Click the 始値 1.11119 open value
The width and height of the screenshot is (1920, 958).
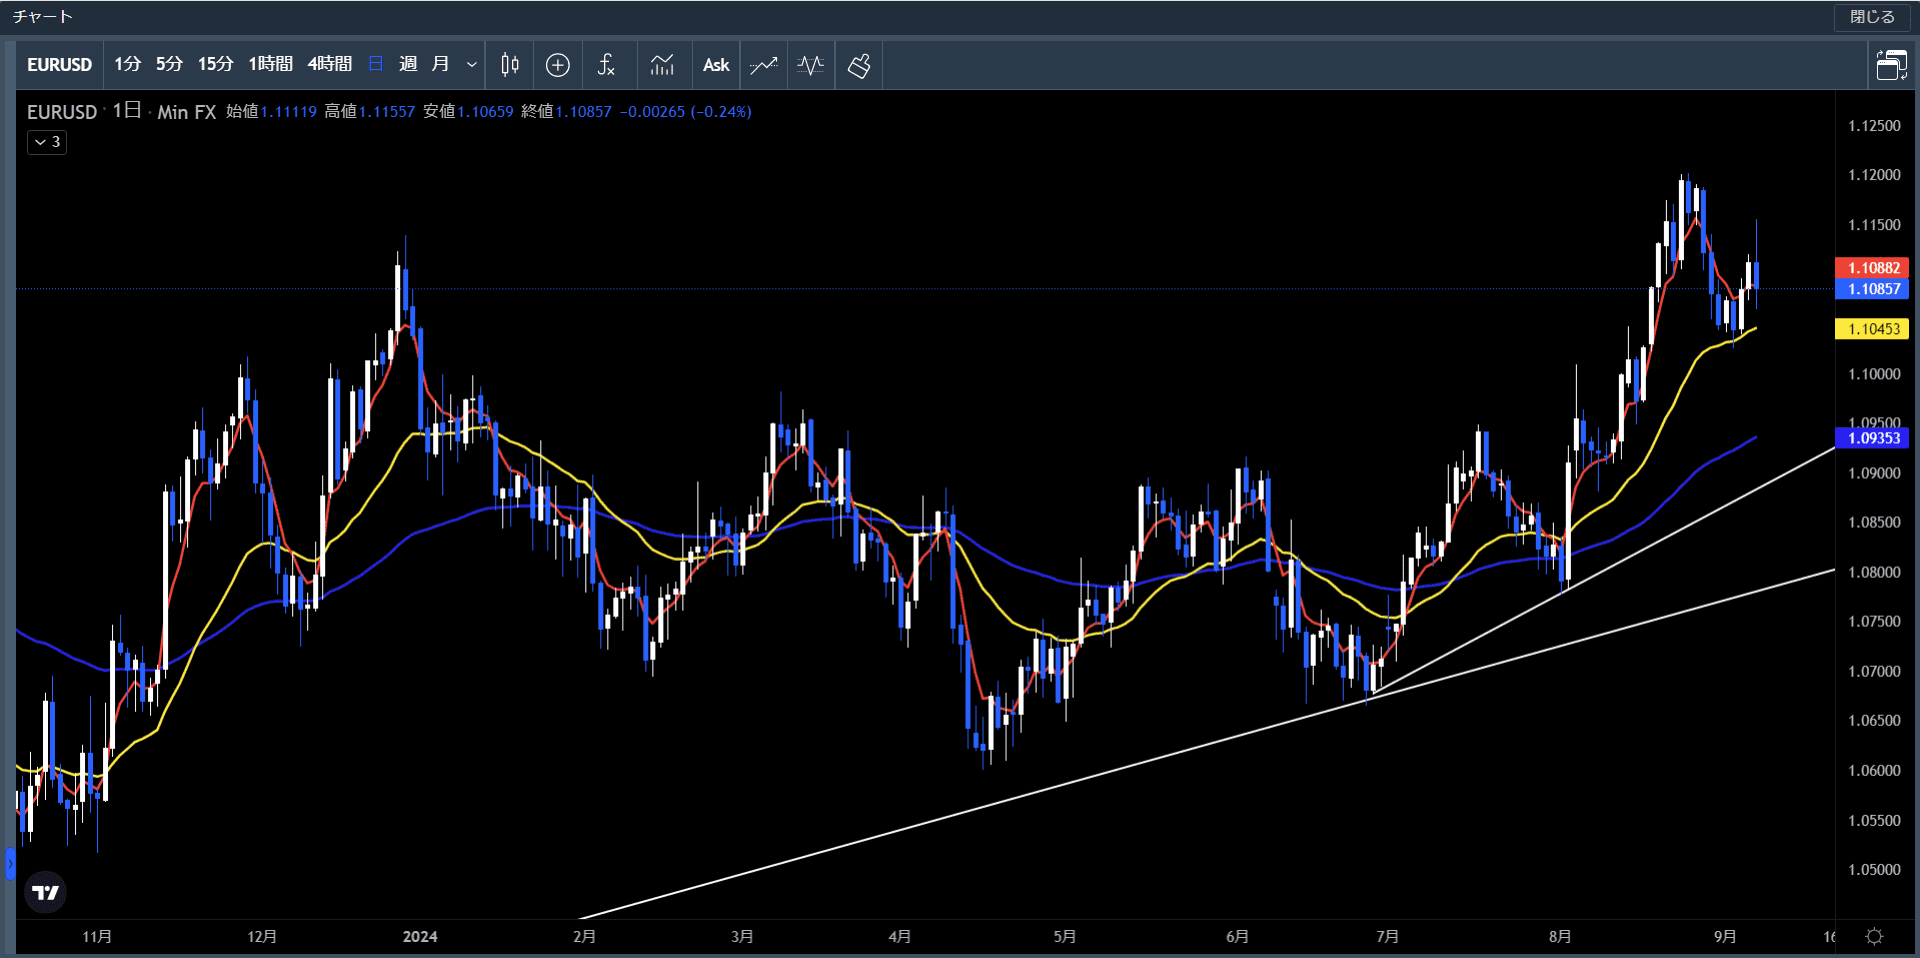pos(271,112)
